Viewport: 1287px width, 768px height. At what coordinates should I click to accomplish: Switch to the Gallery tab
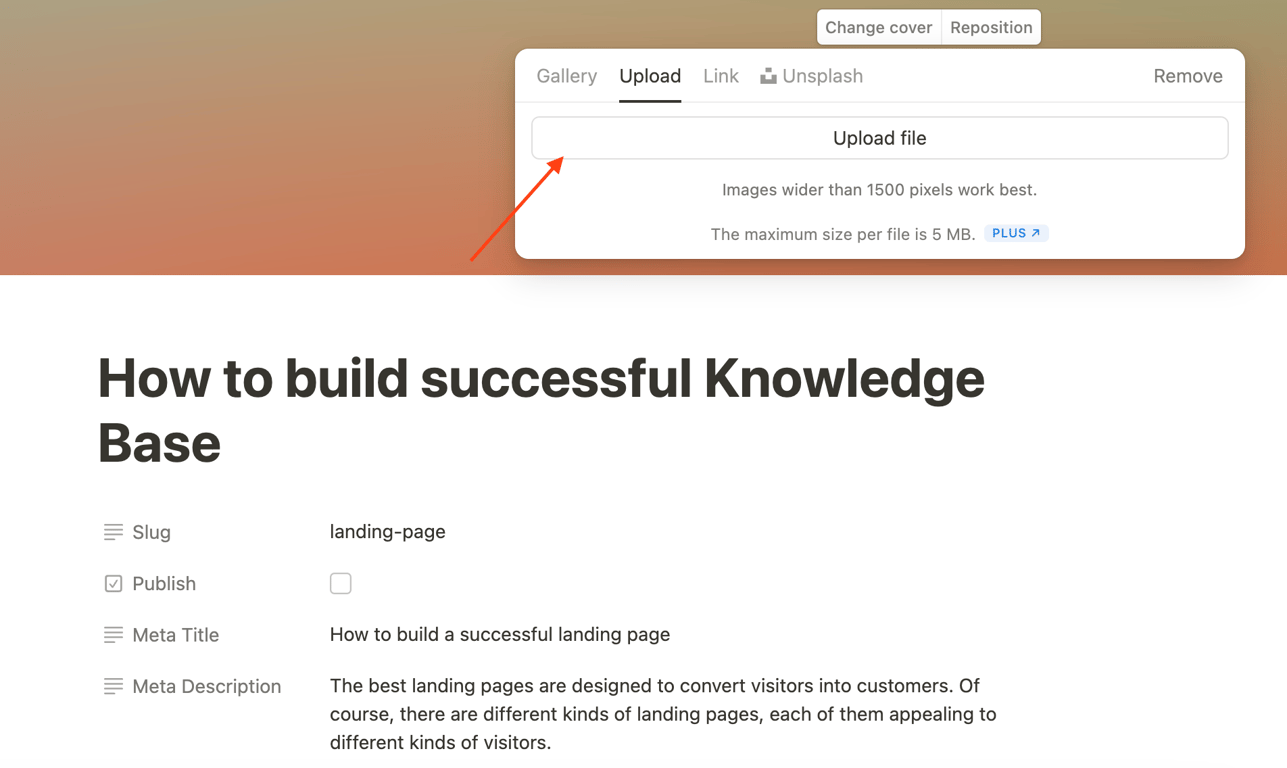pos(566,76)
